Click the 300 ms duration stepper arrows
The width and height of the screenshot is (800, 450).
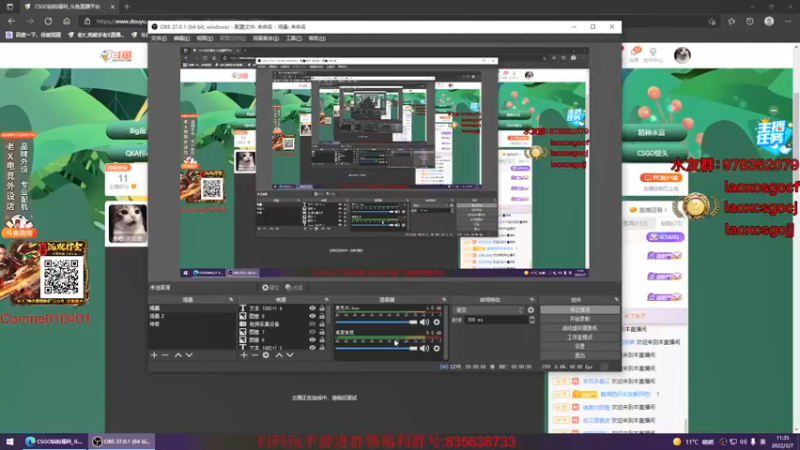[532, 320]
